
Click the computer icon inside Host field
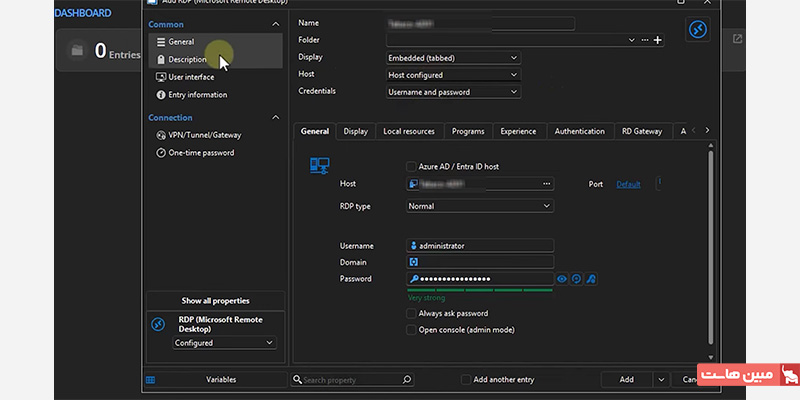(413, 184)
